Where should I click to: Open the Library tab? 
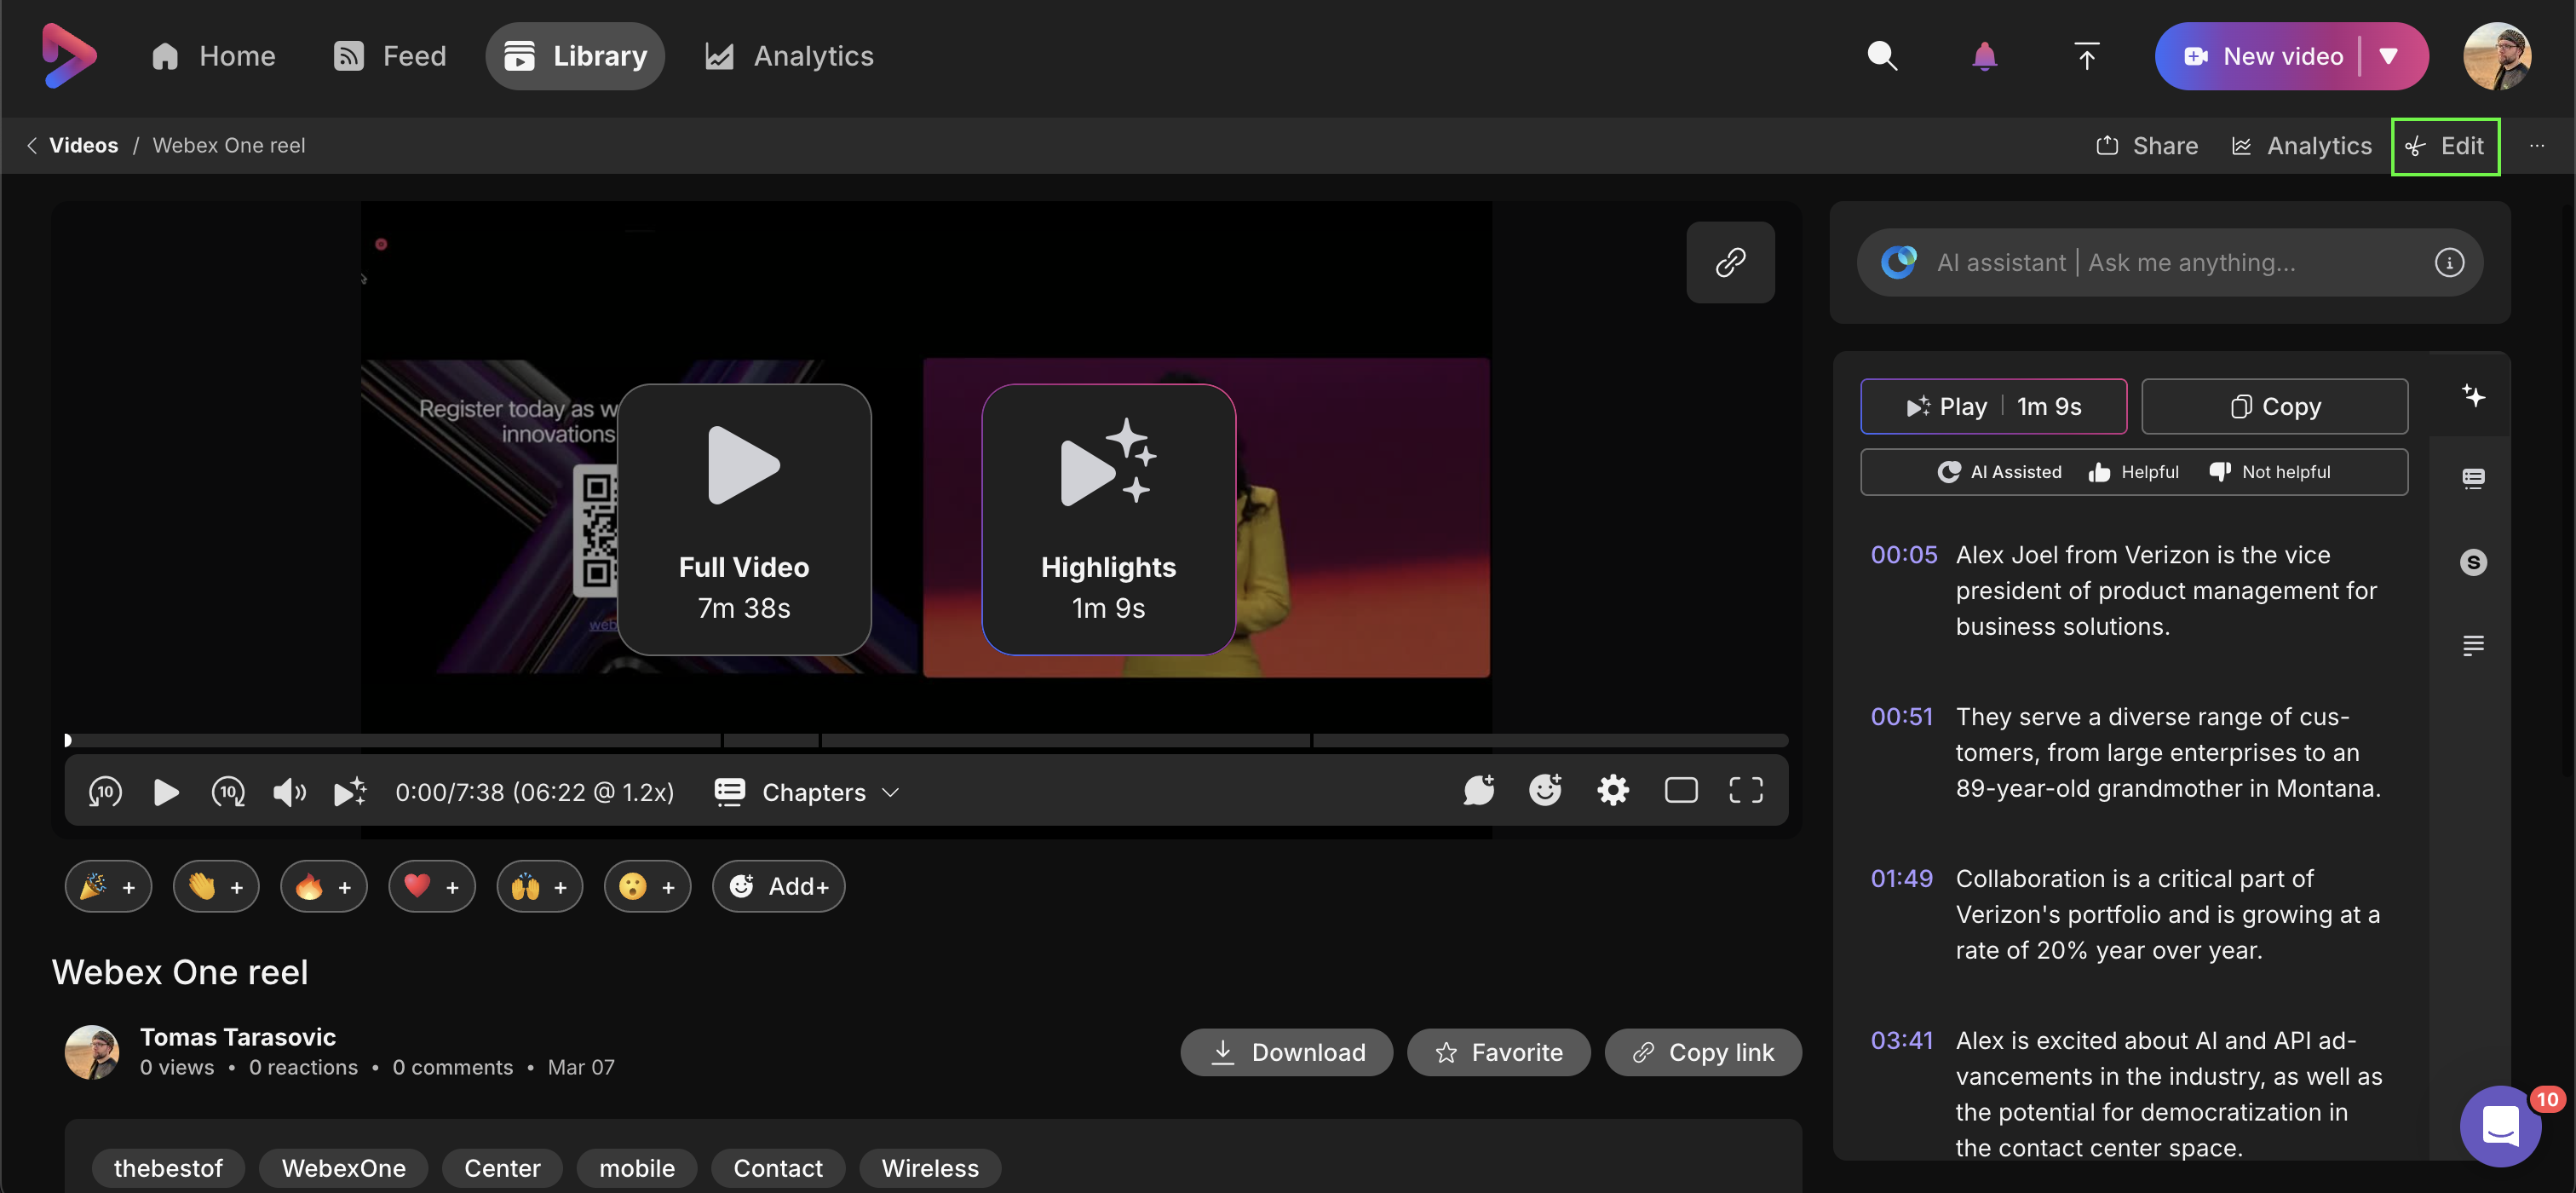click(x=575, y=56)
